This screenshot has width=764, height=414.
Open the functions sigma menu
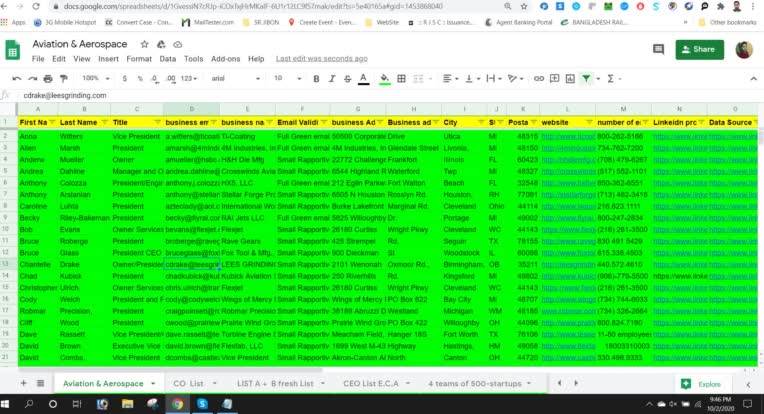(612, 78)
